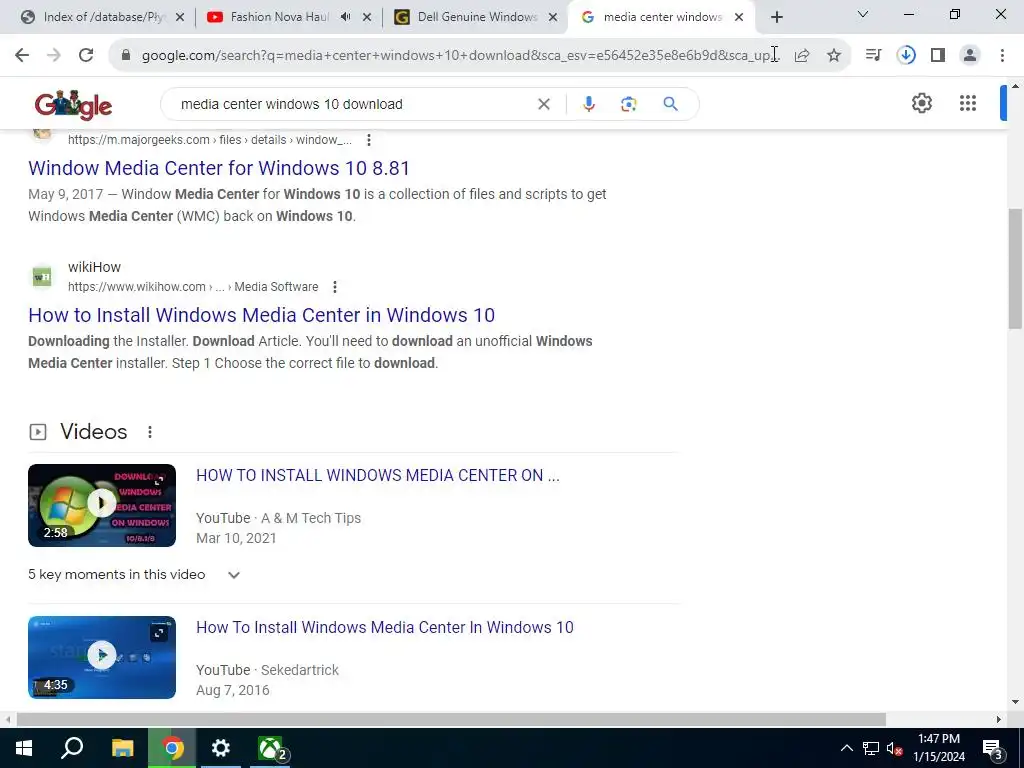1024x768 pixels.
Task: Close the Index of /database tab
Action: (180, 18)
